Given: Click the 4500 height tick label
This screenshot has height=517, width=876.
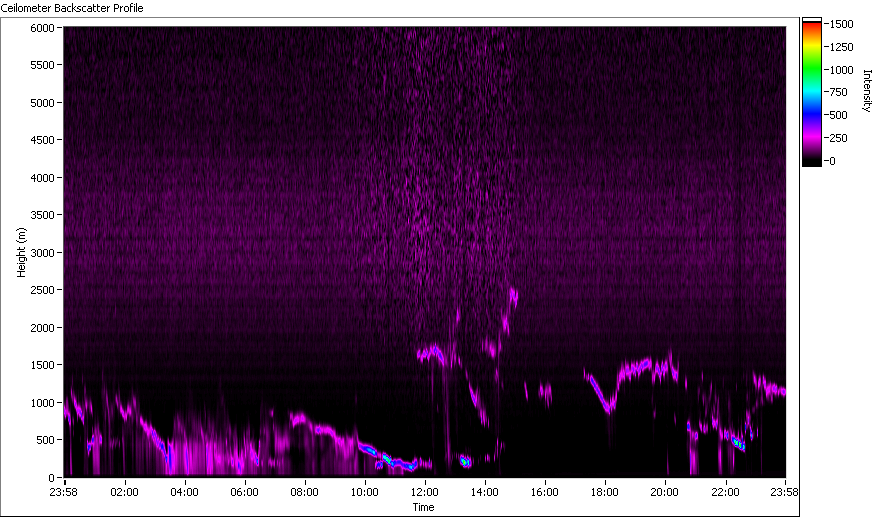Looking at the screenshot, I should (x=42, y=140).
